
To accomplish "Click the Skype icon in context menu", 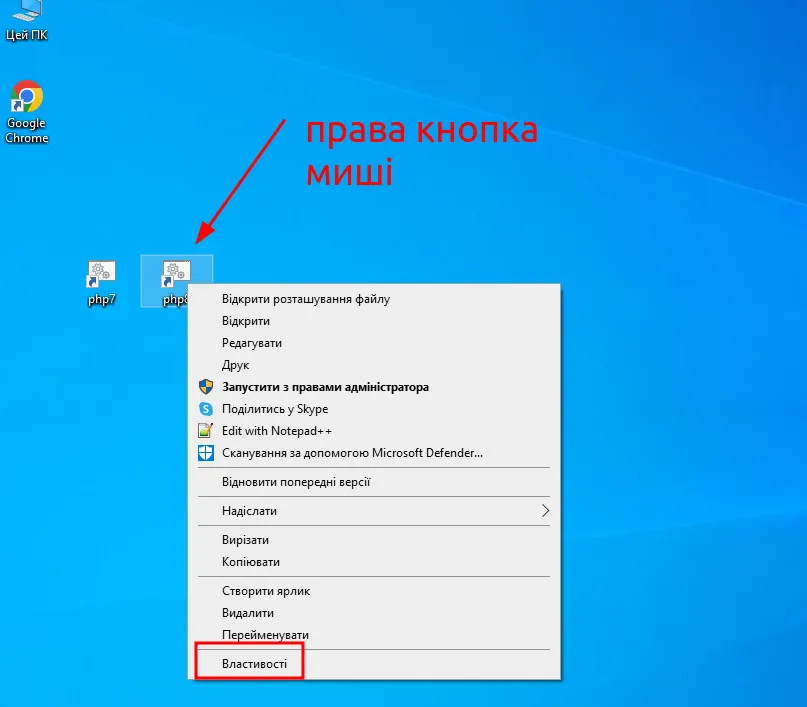I will [206, 409].
